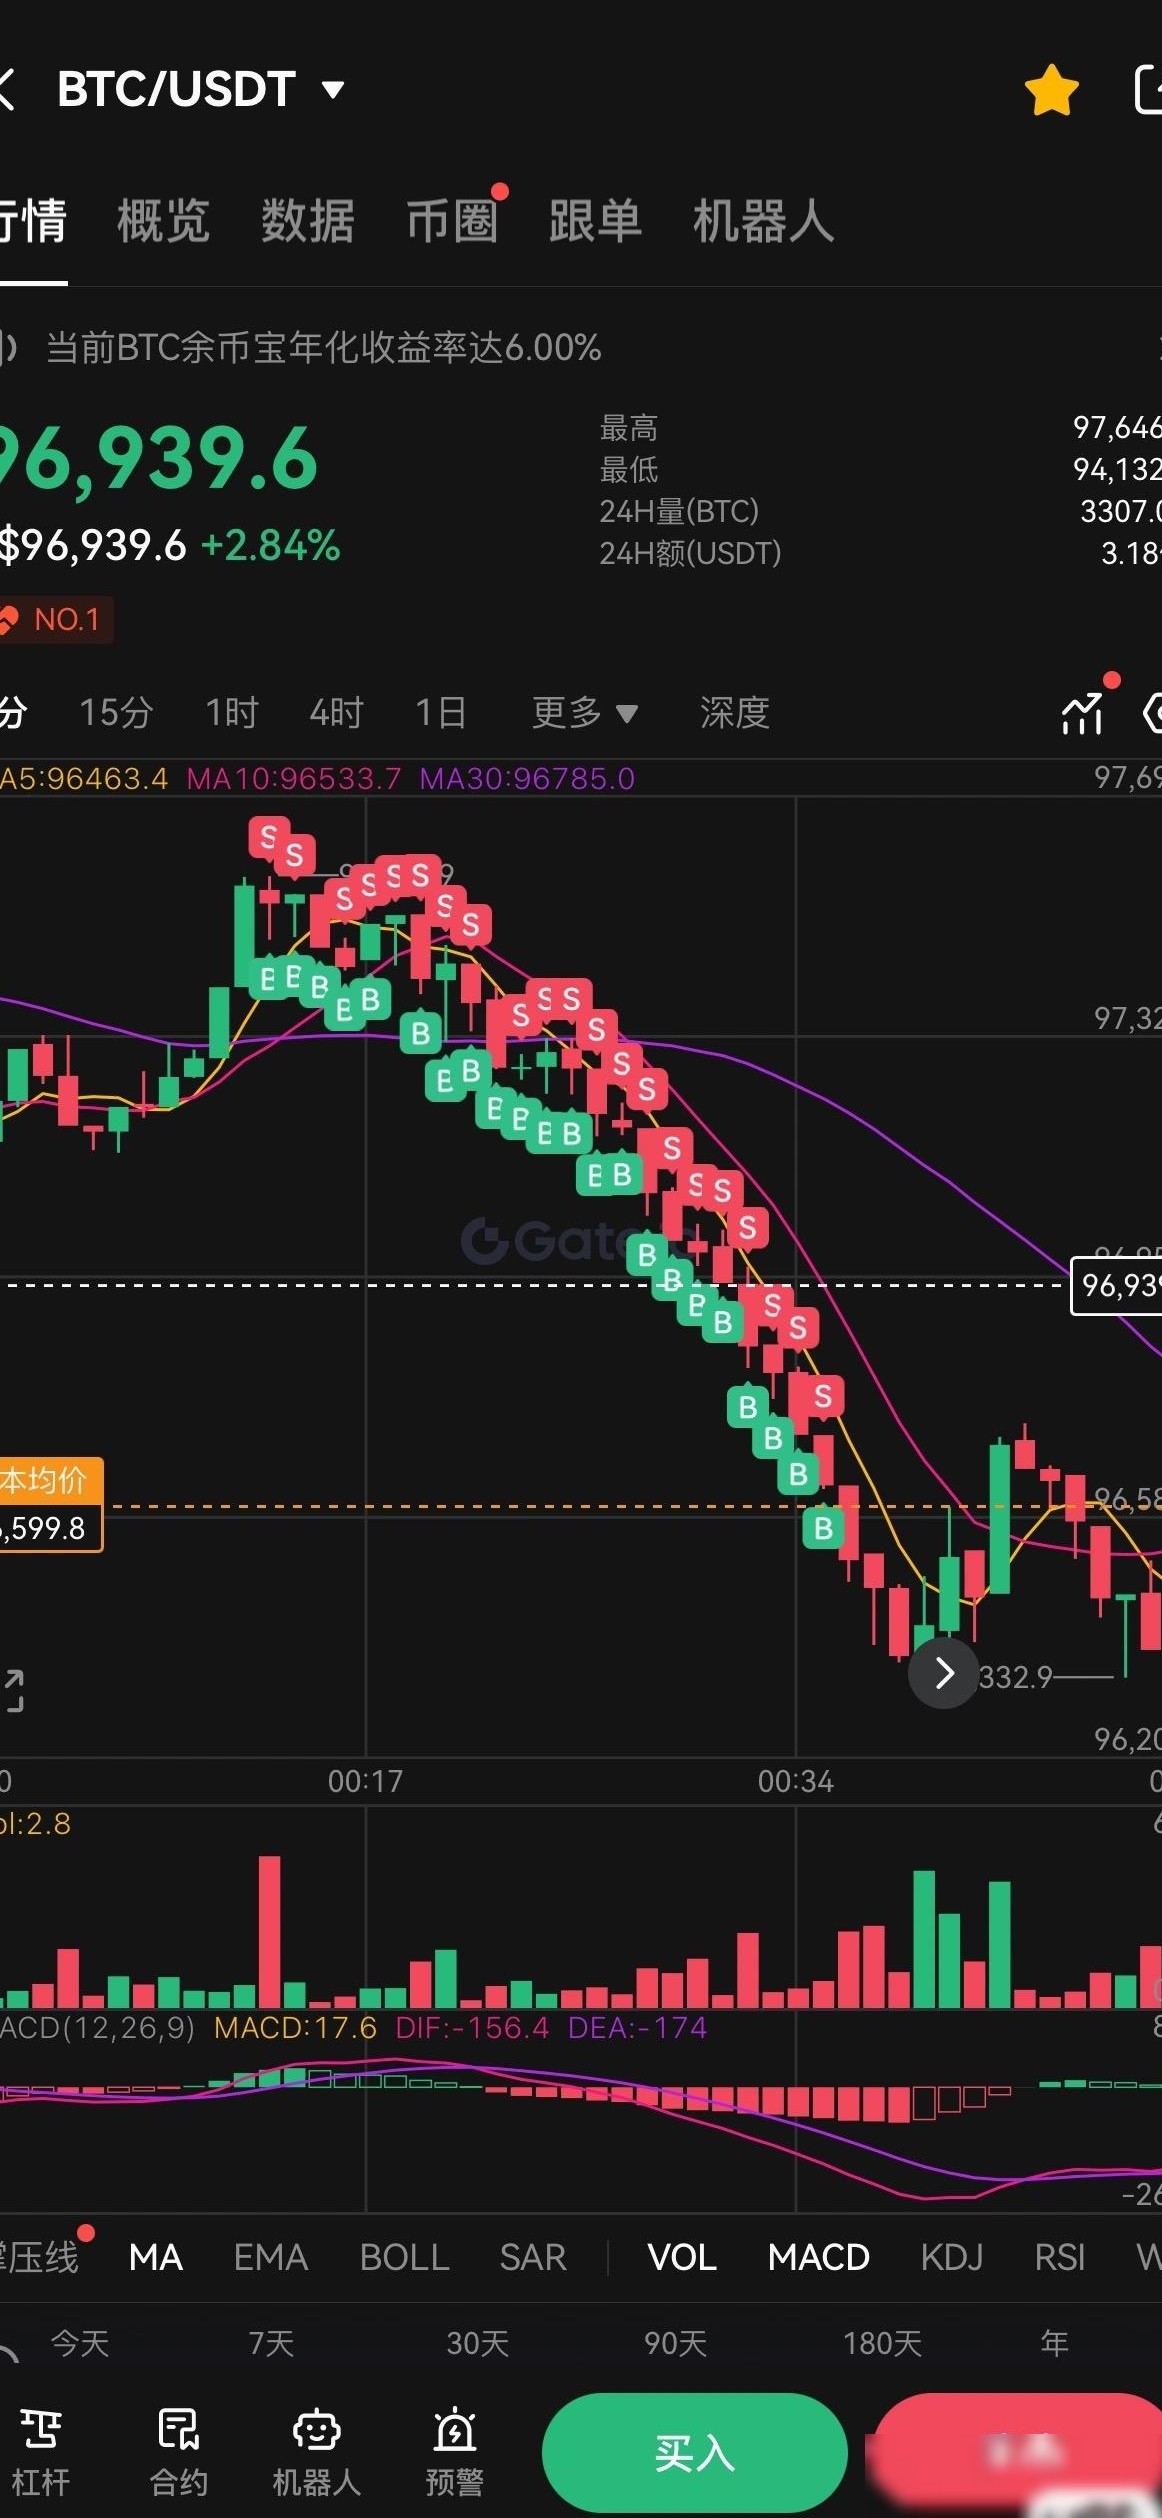Toggle the 压线 support line indicator
The width and height of the screenshot is (1162, 2518).
click(x=40, y=2257)
